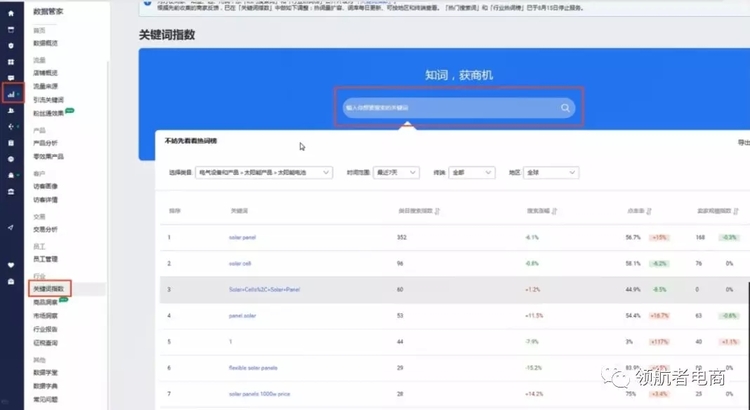This screenshot has width=750, height=410.
Task: Open the user profile icon in sidebar
Action: click(x=11, y=111)
